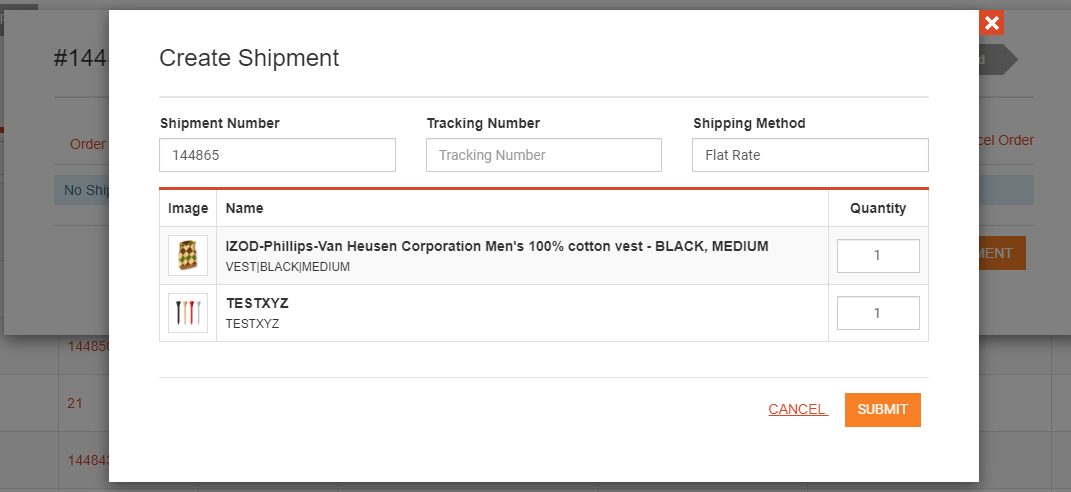This screenshot has width=1071, height=492.
Task: Click the Name column header
Action: pos(245,208)
